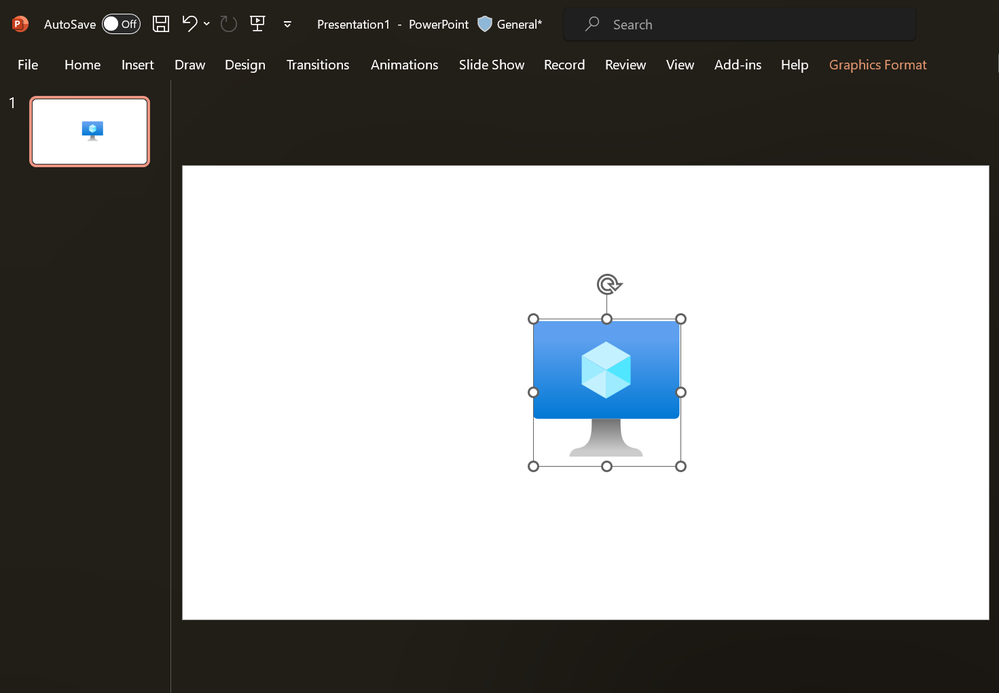Screen dimensions: 999x693
Task: Select slide 1 thumbnail in panel
Action: [90, 132]
